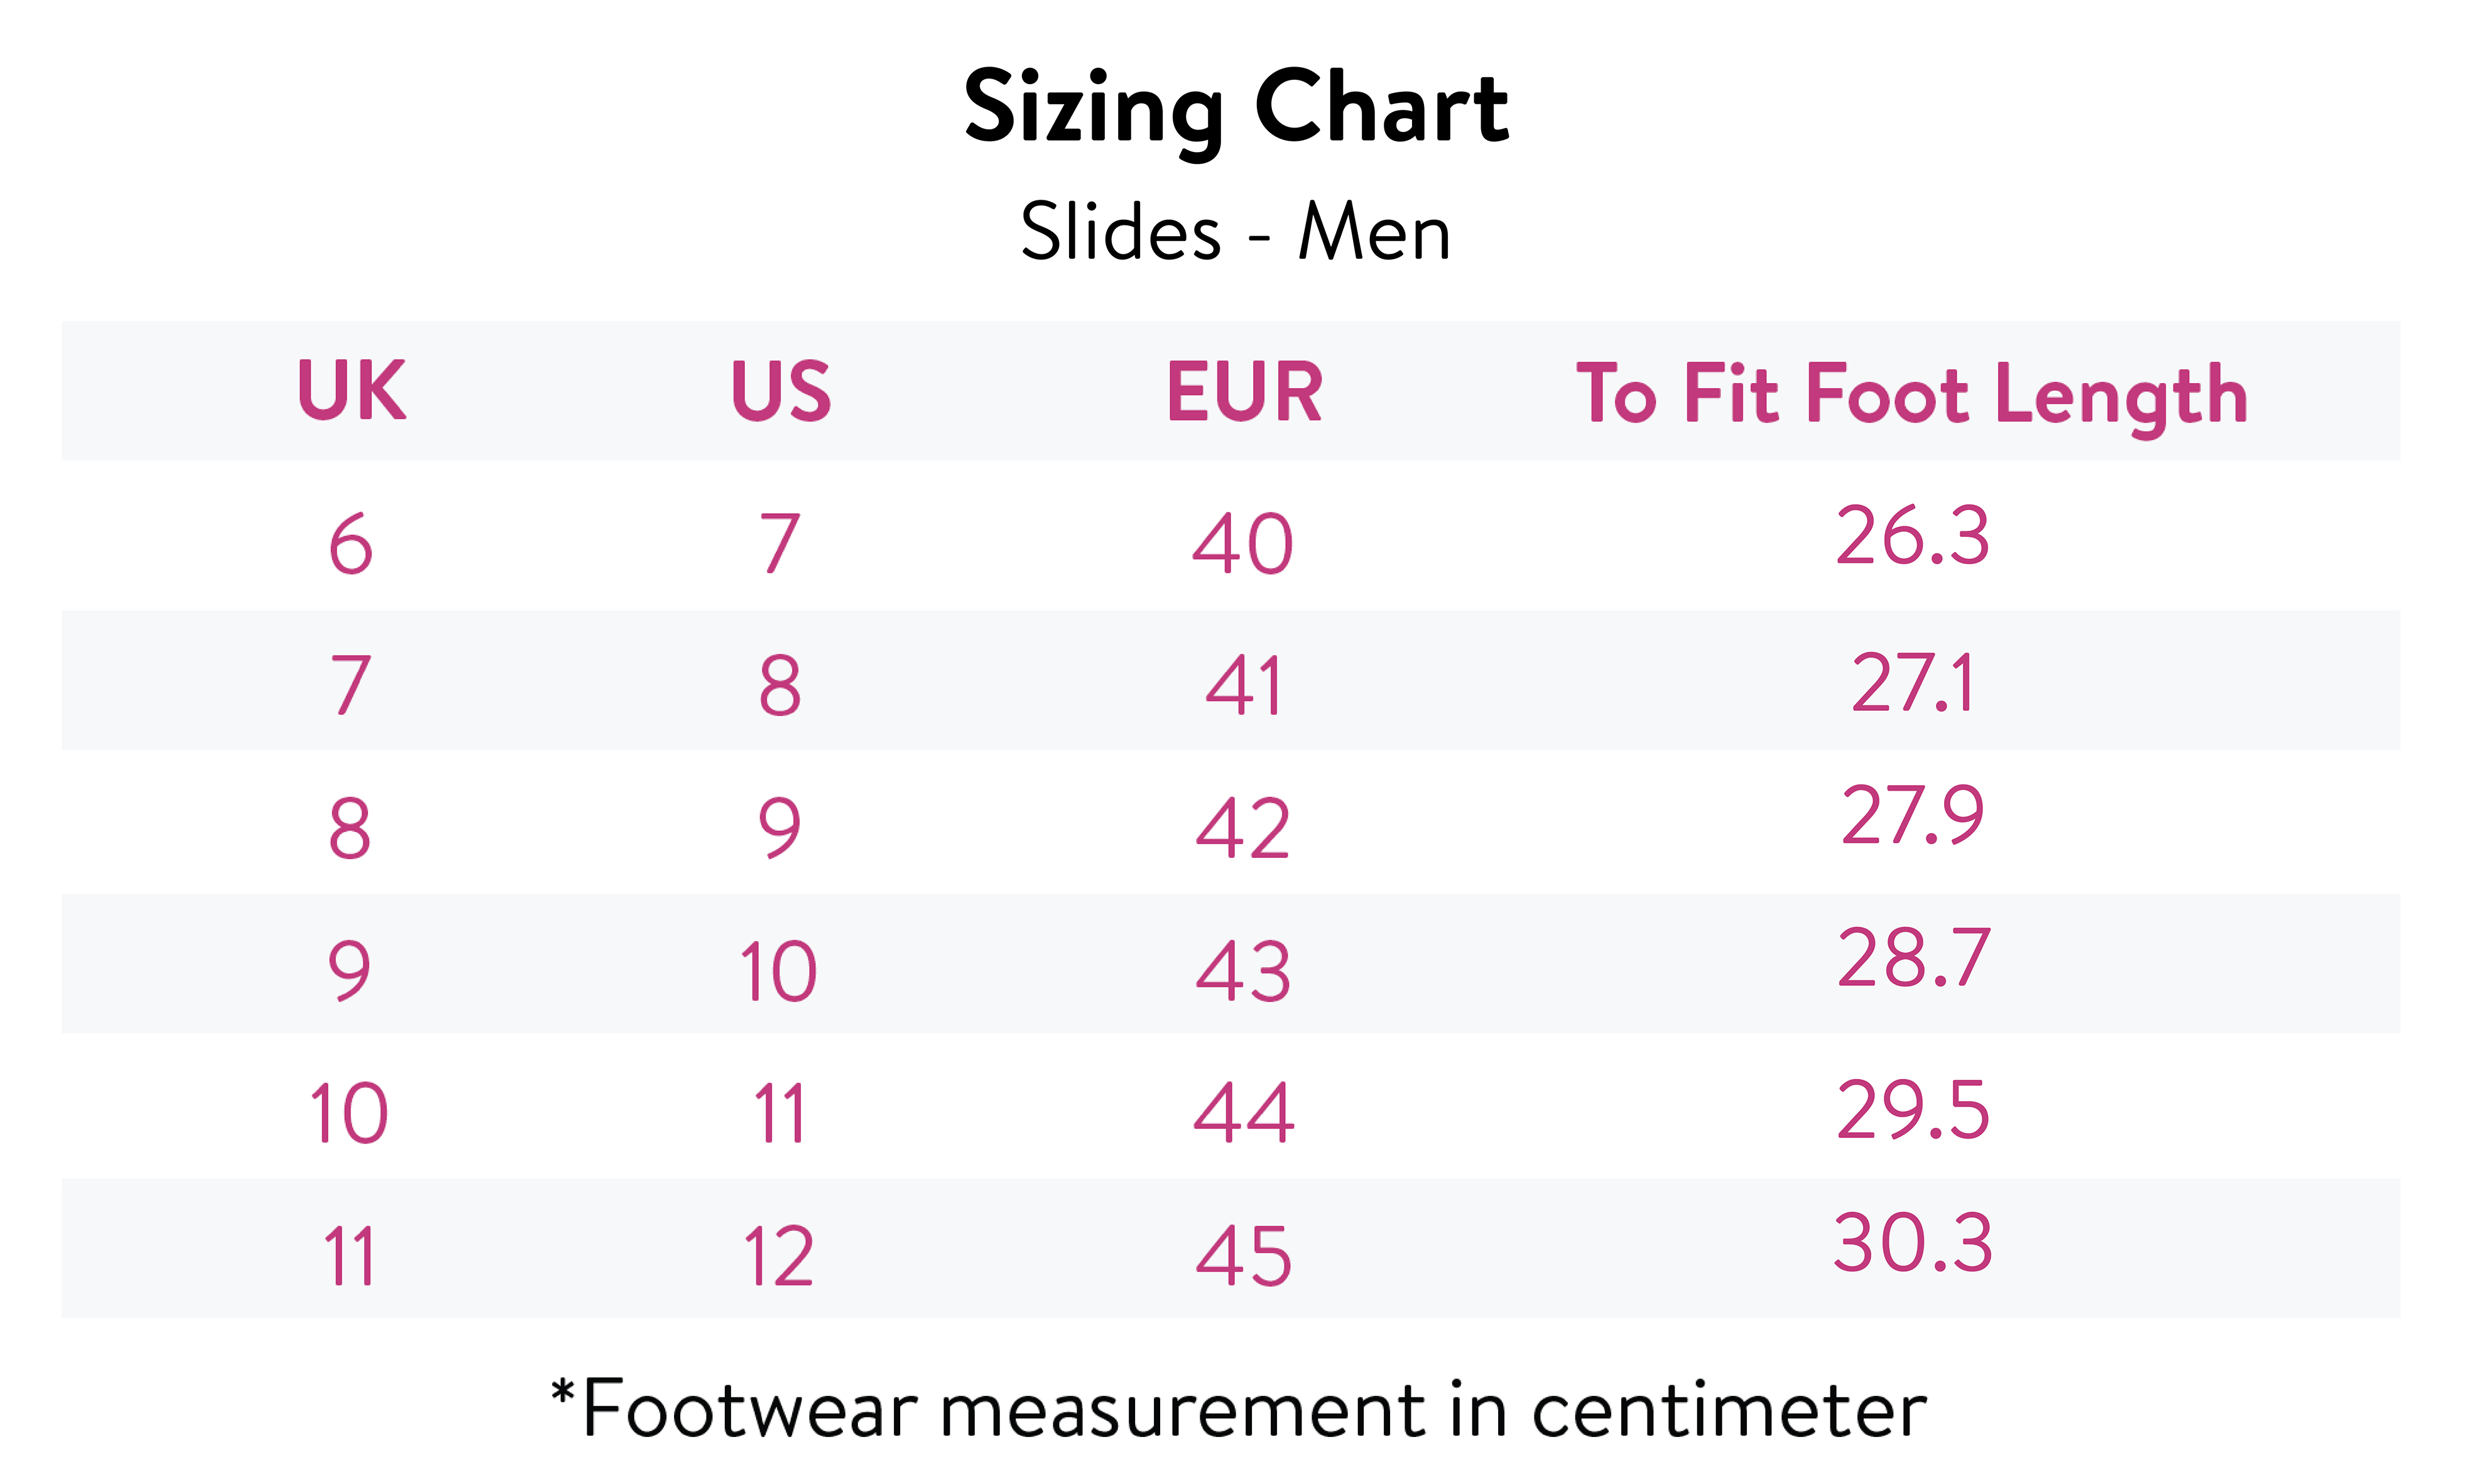Click the To Fit Foot Length header

(x=1912, y=395)
